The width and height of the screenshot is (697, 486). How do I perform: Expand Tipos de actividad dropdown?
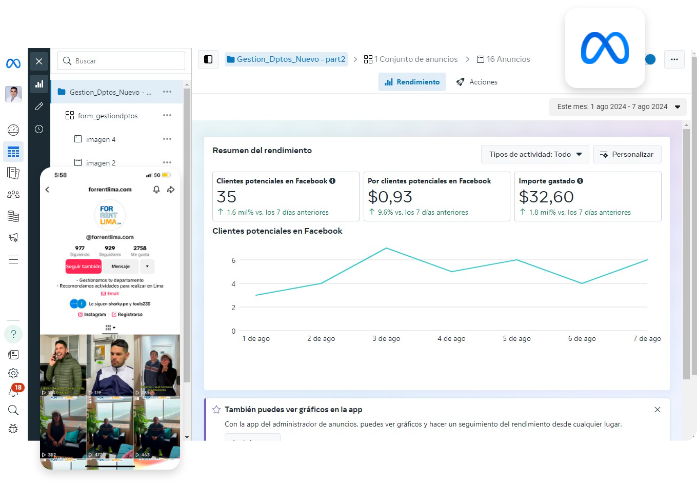[x=533, y=154]
